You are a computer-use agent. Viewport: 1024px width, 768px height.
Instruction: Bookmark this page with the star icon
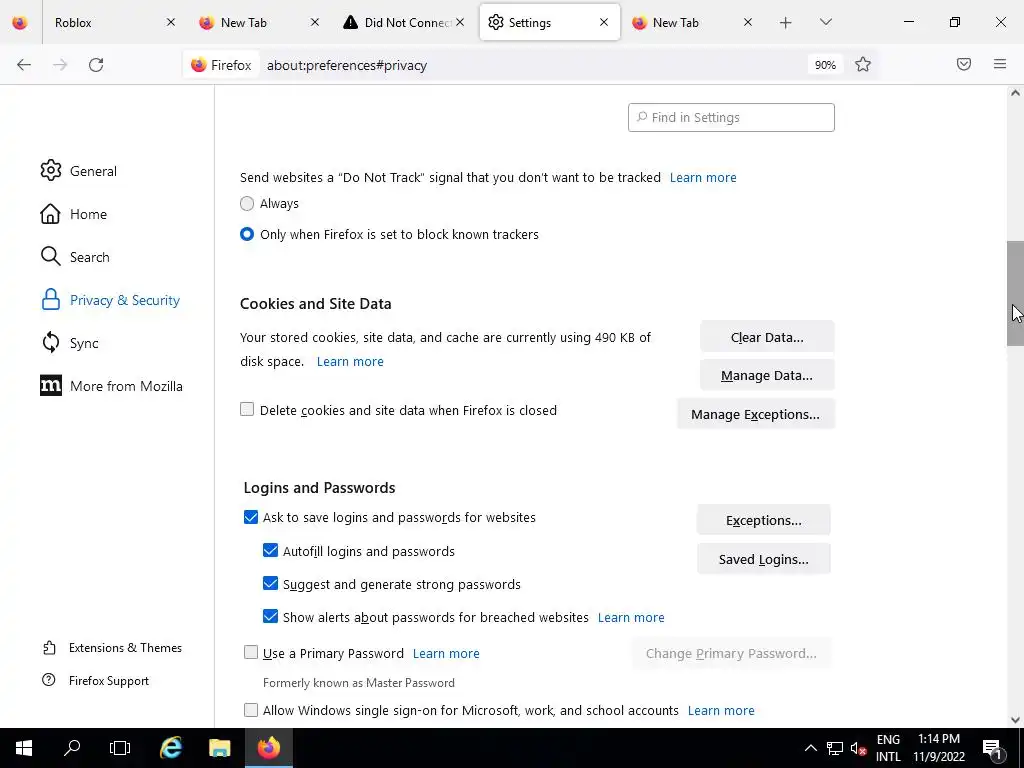[x=863, y=65]
